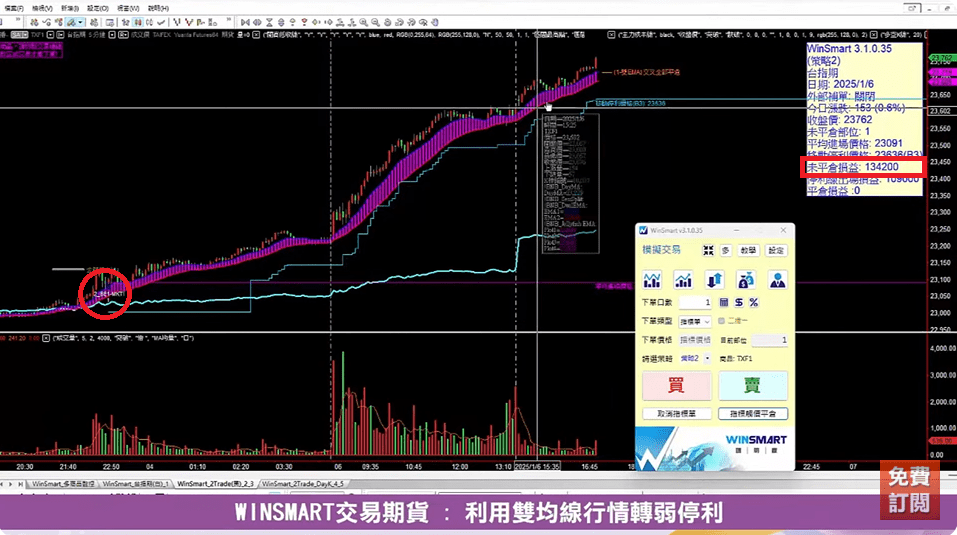Click the 下單口數 quantity input field
Screen dimensions: 957x535
point(695,303)
